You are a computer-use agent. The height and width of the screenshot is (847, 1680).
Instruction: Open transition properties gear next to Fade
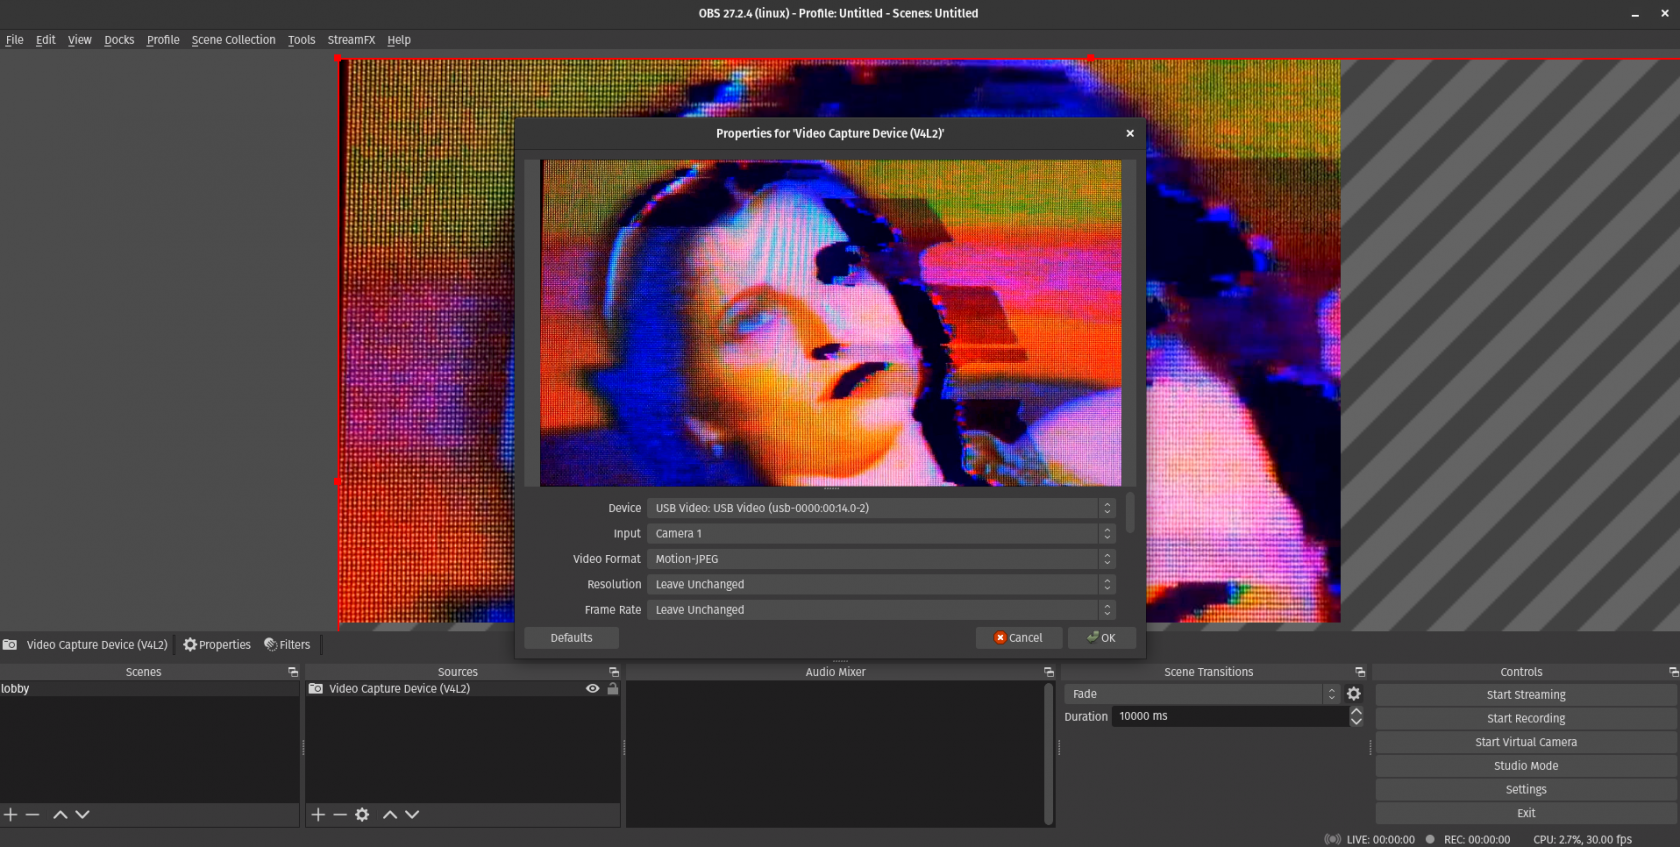(1354, 694)
